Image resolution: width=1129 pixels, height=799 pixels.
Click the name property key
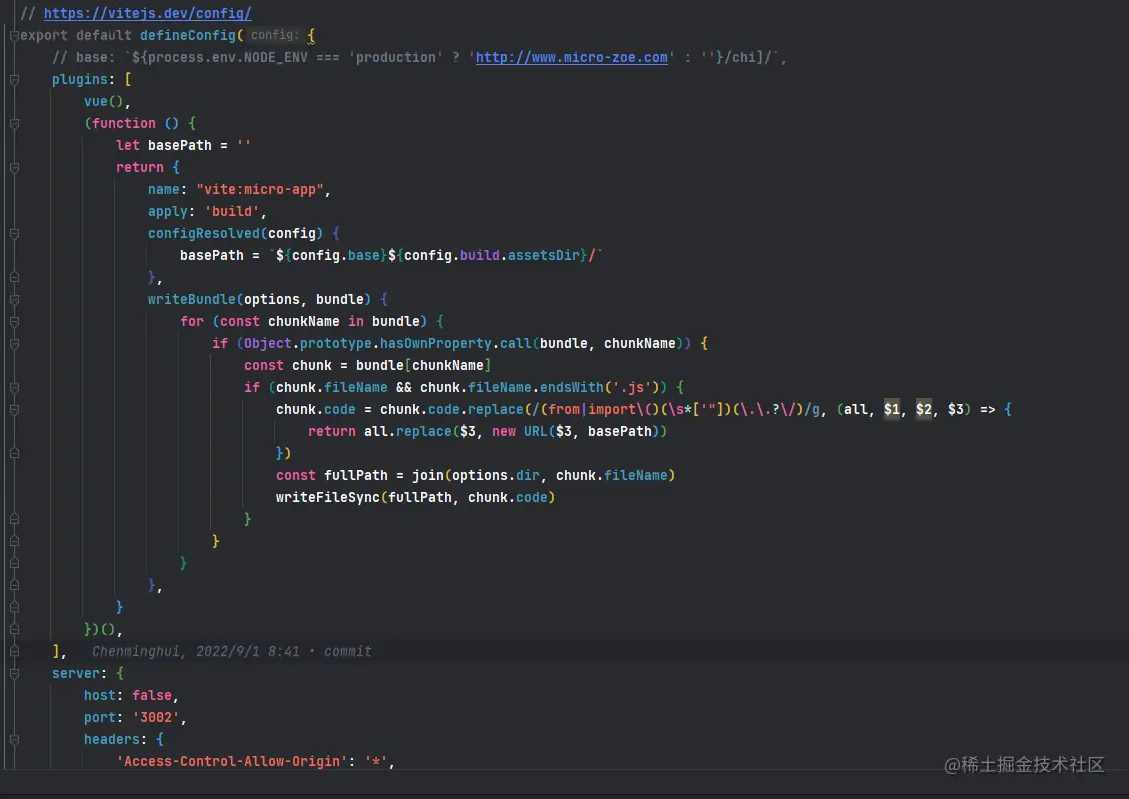tap(163, 189)
